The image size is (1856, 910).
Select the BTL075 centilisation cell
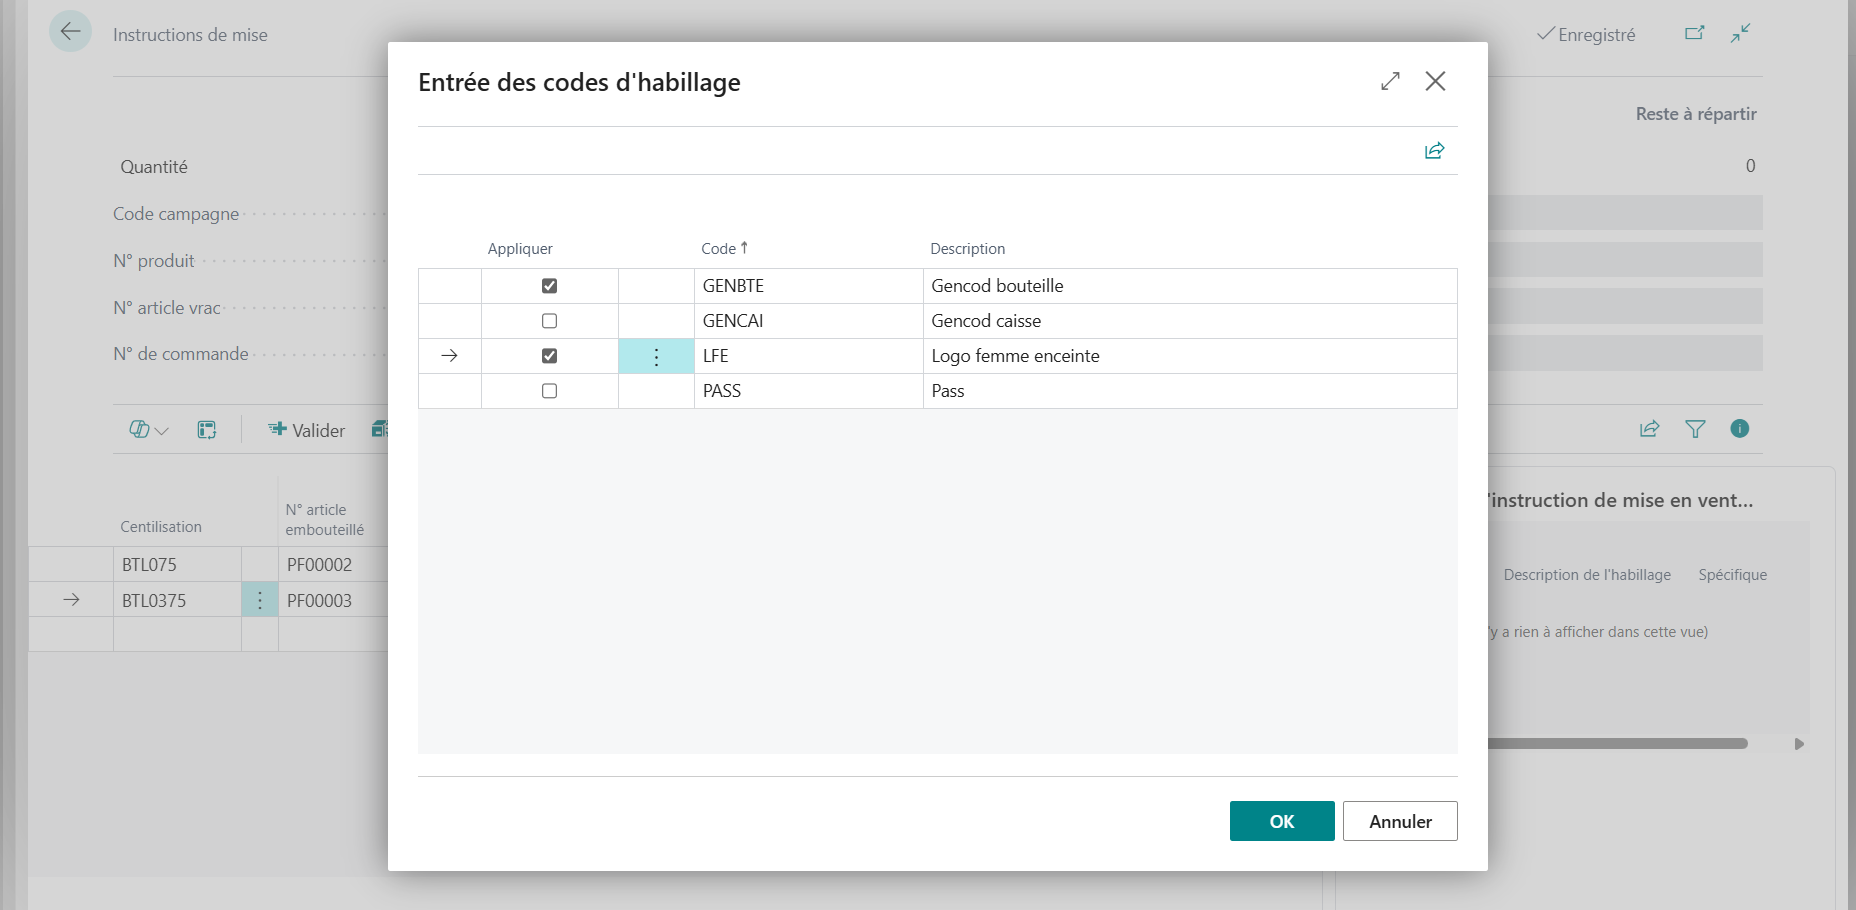177,565
